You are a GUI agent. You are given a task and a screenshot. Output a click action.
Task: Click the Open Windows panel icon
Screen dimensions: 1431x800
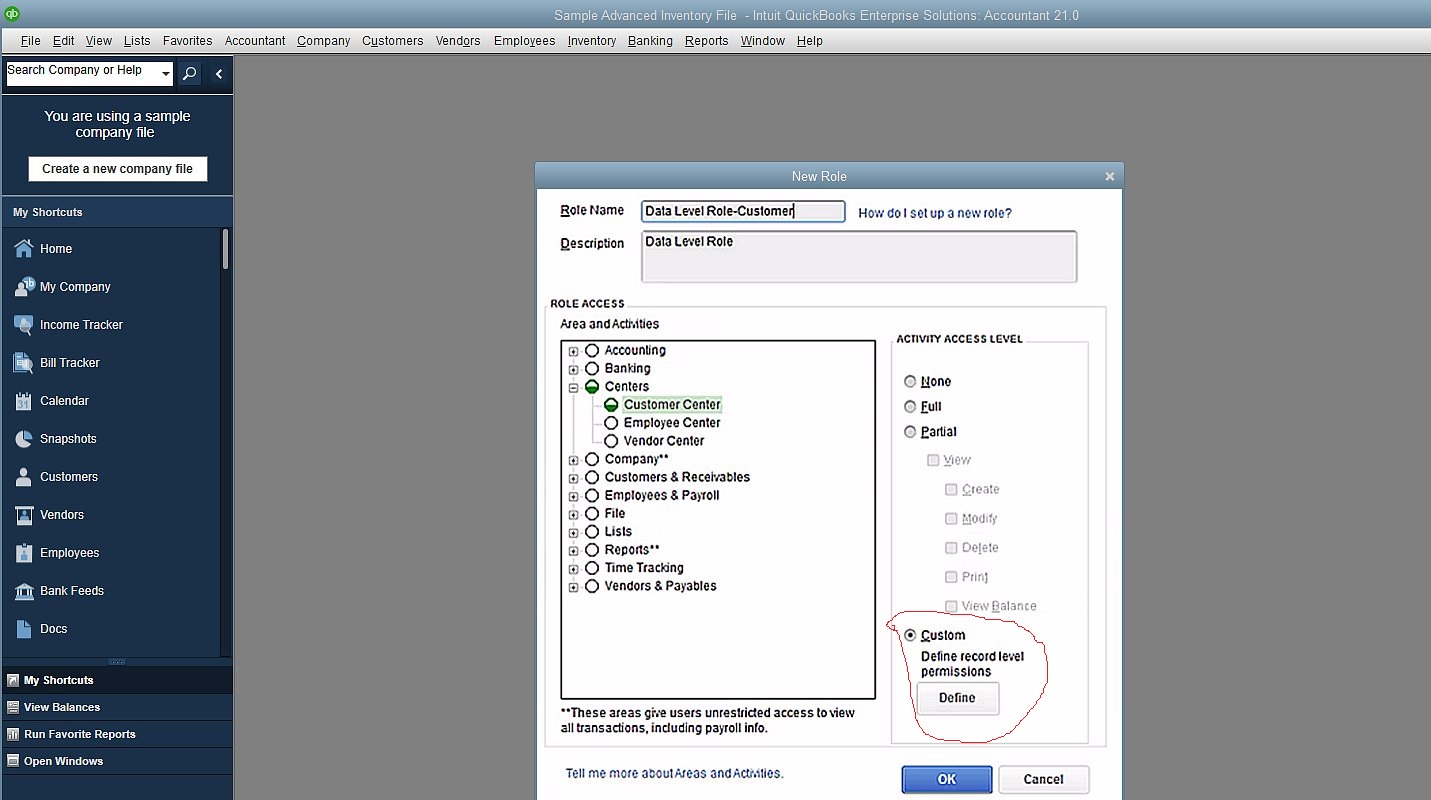13,761
